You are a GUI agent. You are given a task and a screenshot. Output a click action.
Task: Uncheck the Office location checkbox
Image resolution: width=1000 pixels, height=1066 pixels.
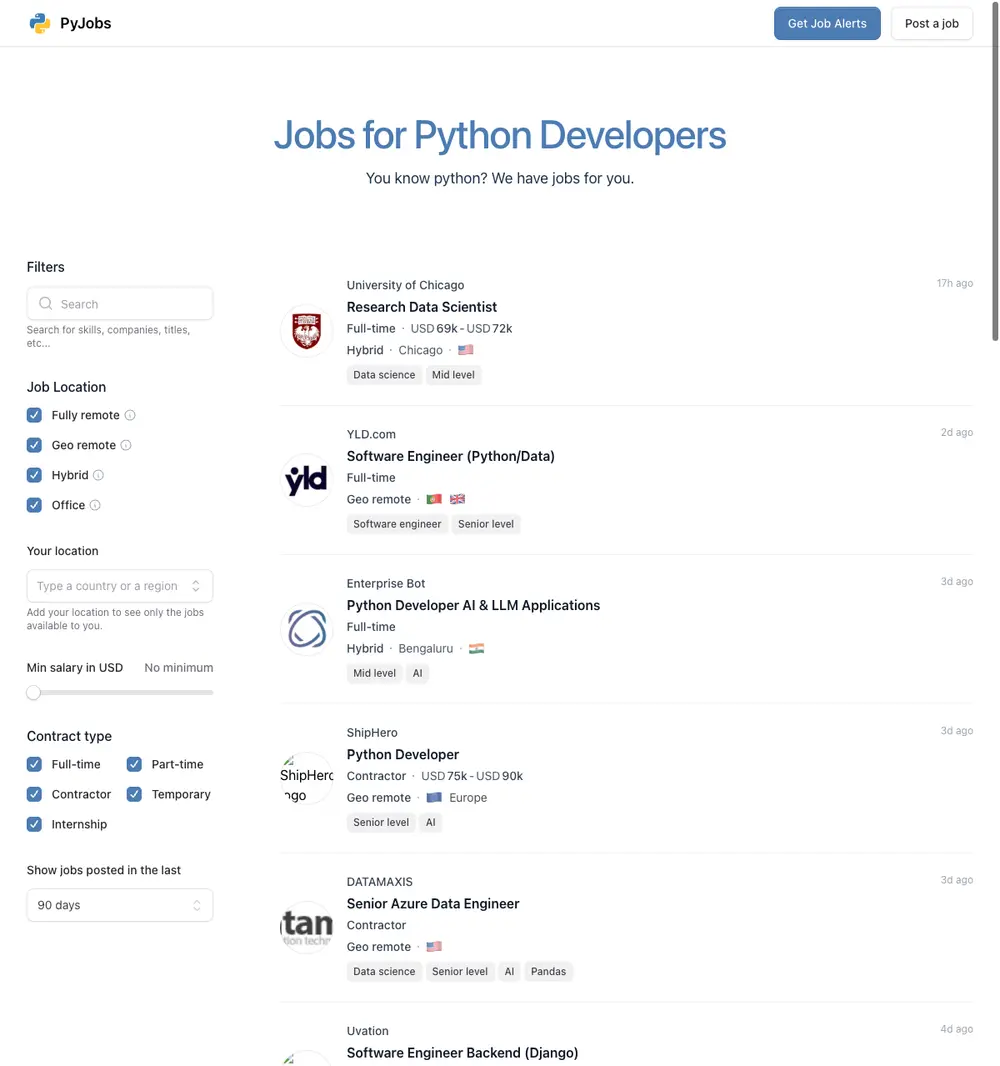tap(34, 504)
